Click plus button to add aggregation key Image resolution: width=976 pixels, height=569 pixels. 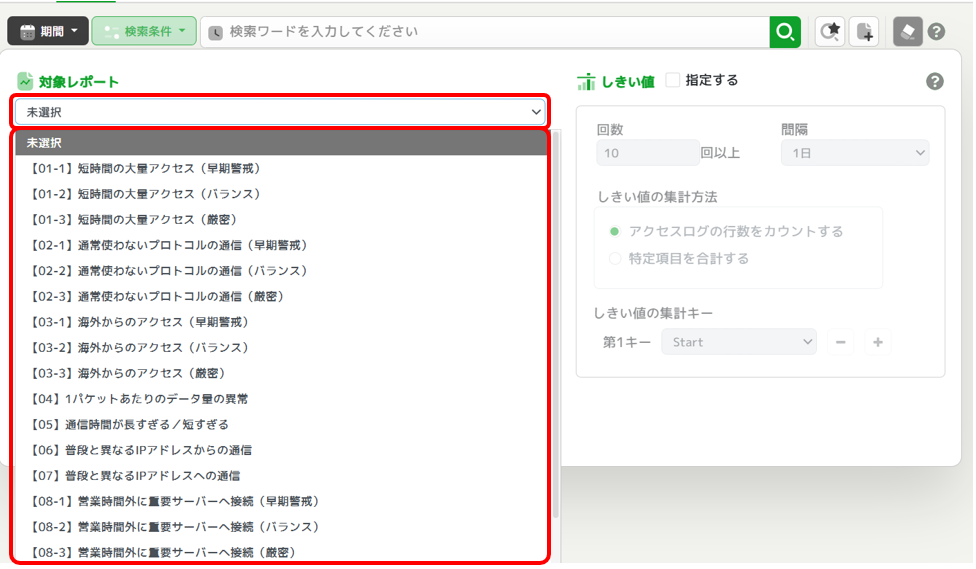point(878,342)
